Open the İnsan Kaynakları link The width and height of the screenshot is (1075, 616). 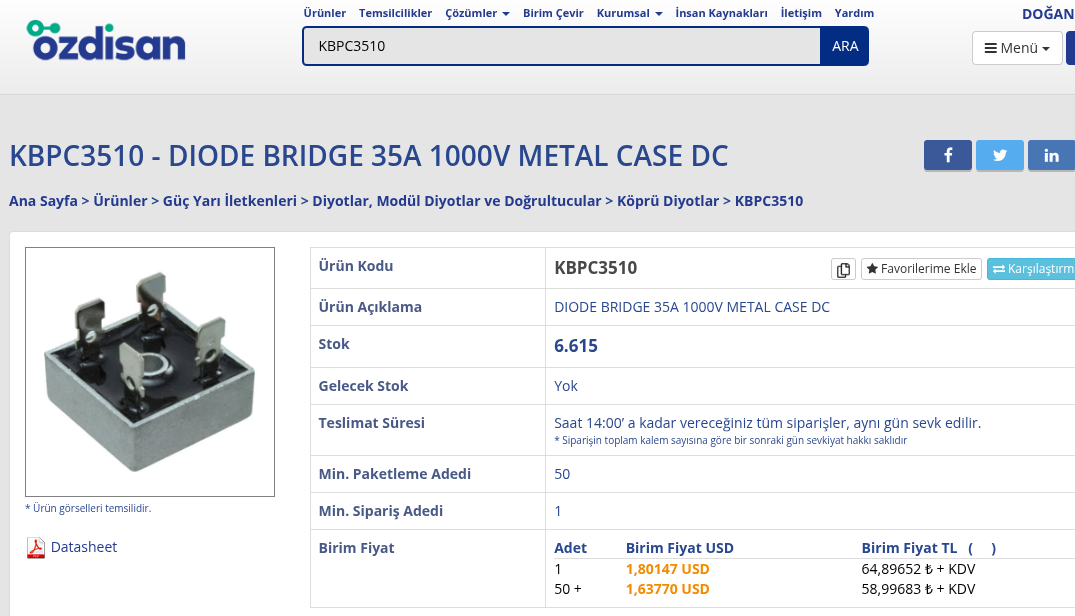tap(721, 13)
